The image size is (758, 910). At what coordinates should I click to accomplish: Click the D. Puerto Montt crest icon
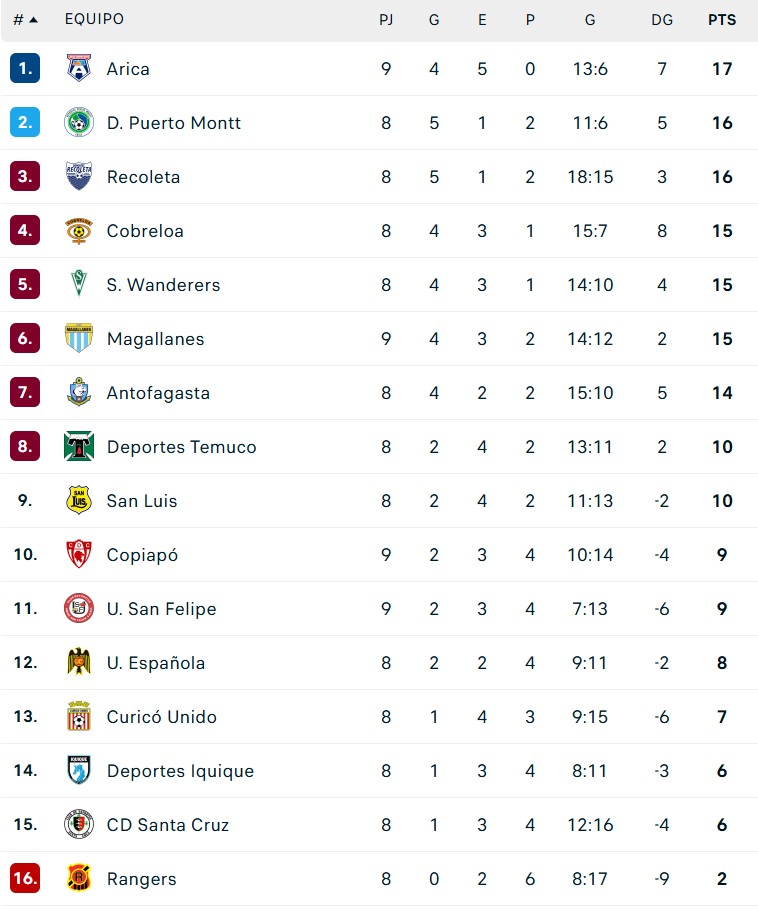coord(78,123)
